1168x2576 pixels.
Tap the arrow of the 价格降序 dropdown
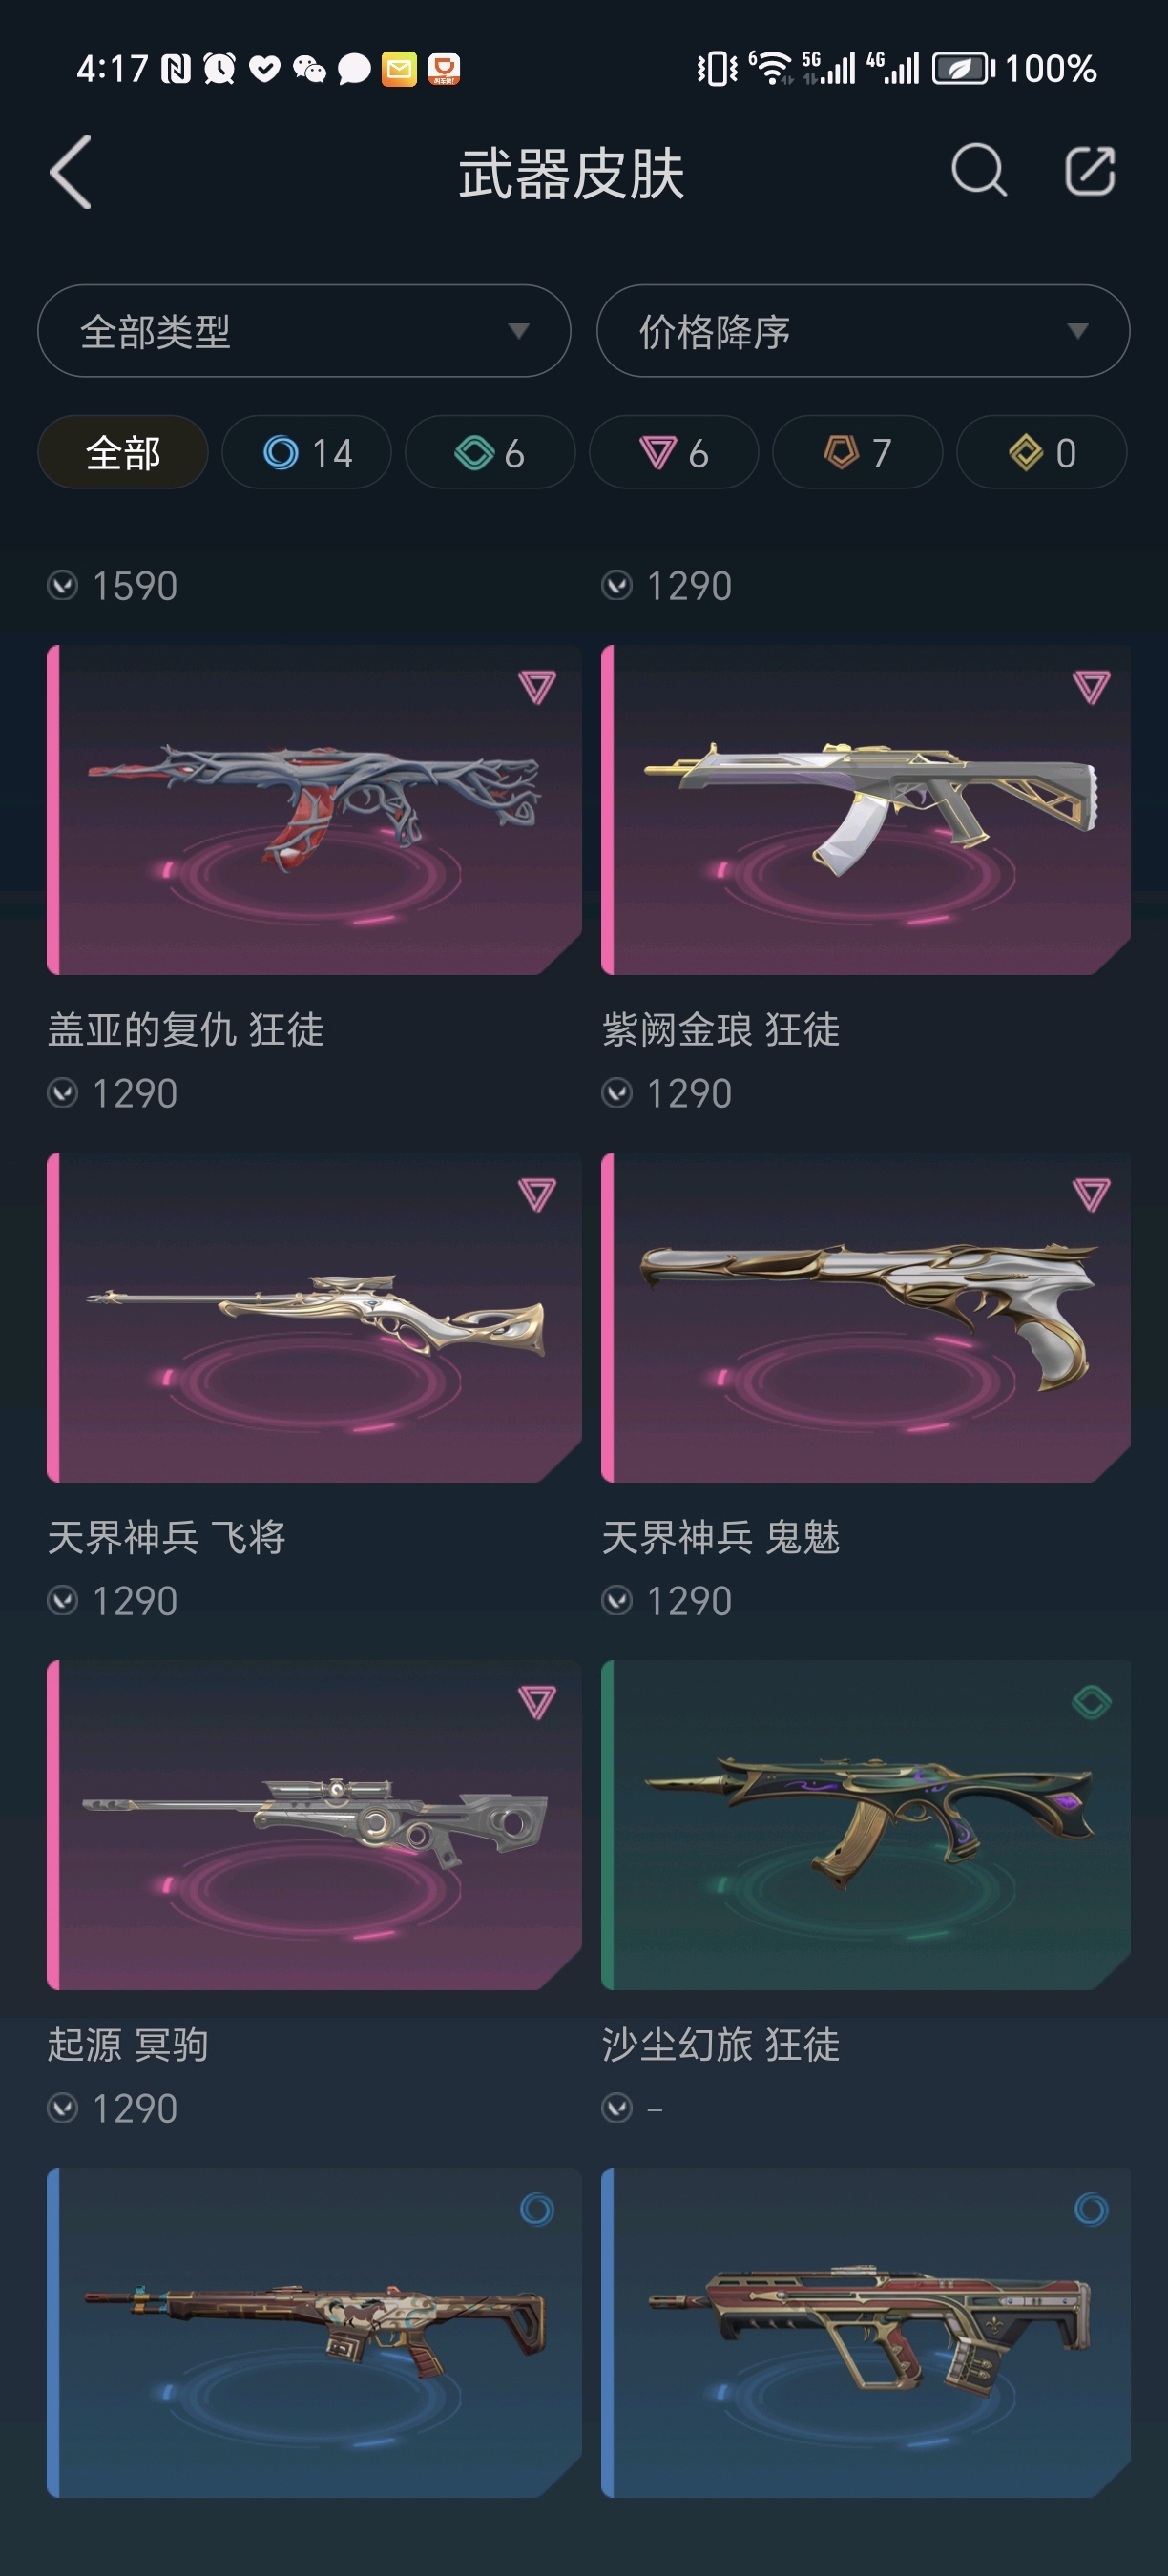1077,331
